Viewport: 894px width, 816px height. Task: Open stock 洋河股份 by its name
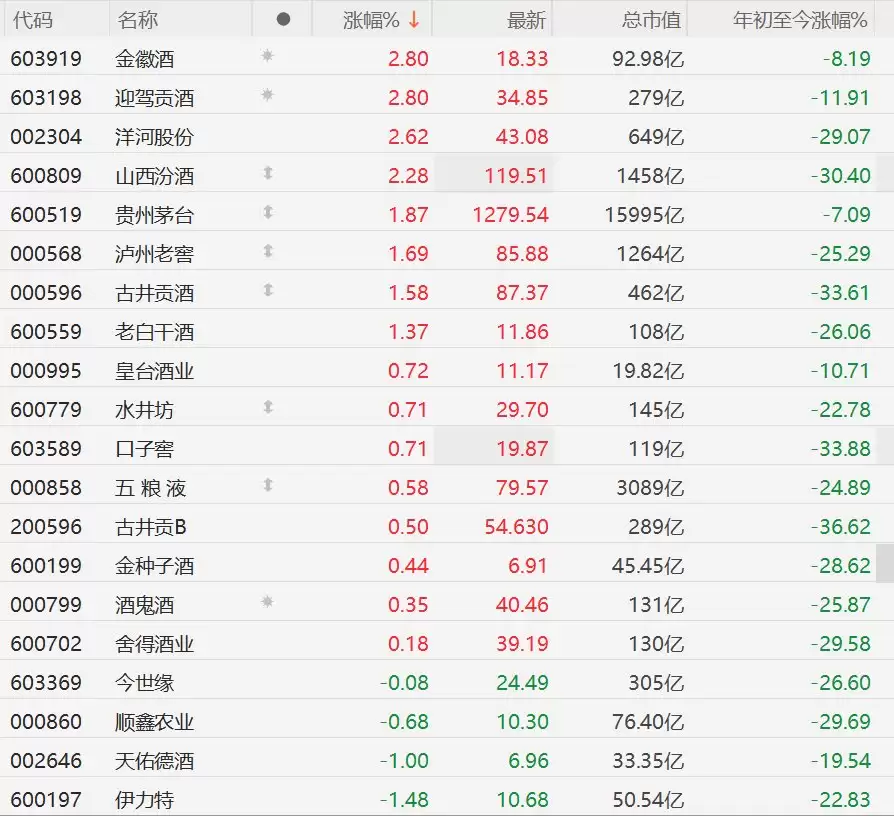[155, 137]
